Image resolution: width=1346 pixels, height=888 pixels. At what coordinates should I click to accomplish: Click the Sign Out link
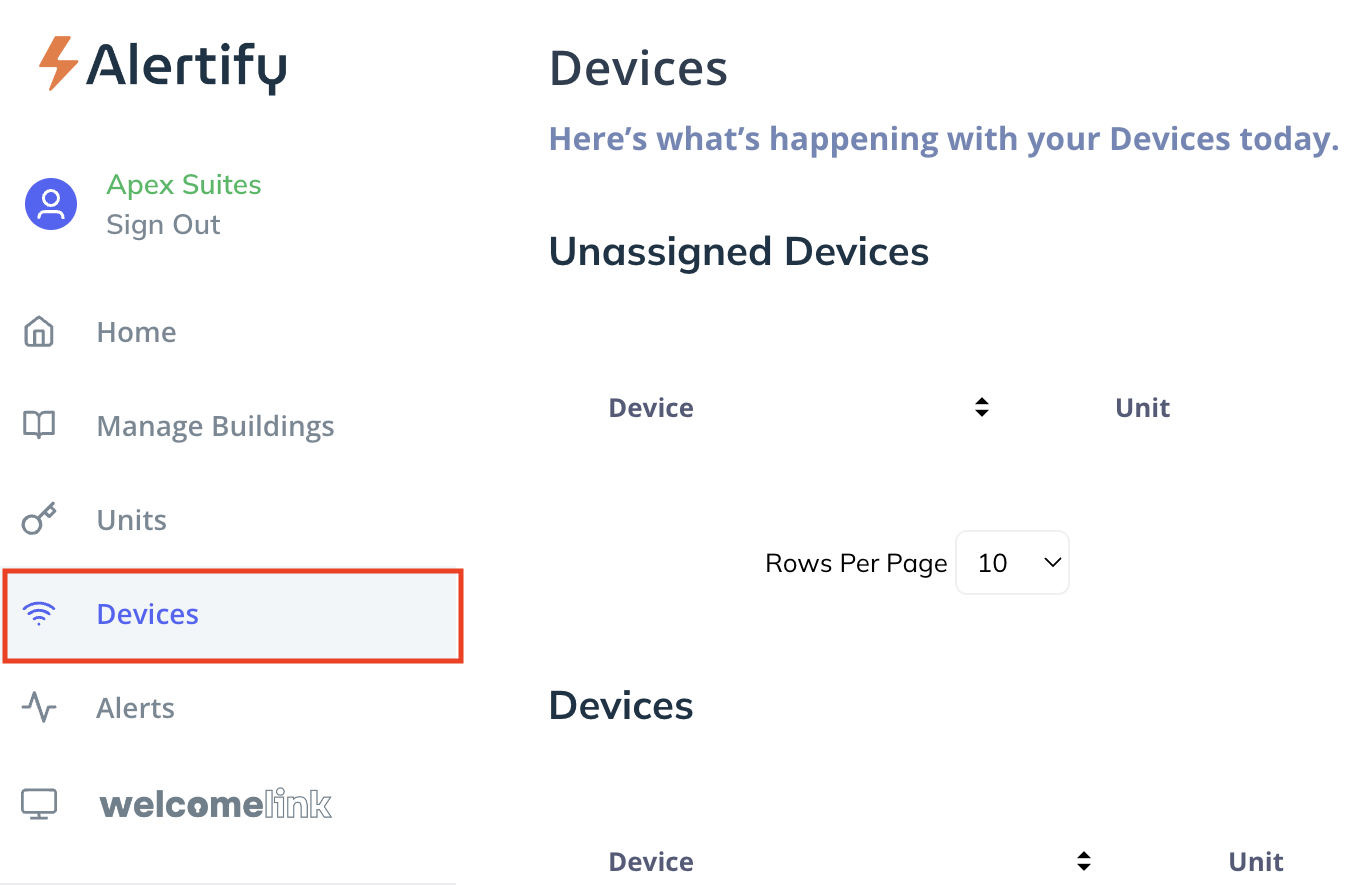(x=163, y=225)
